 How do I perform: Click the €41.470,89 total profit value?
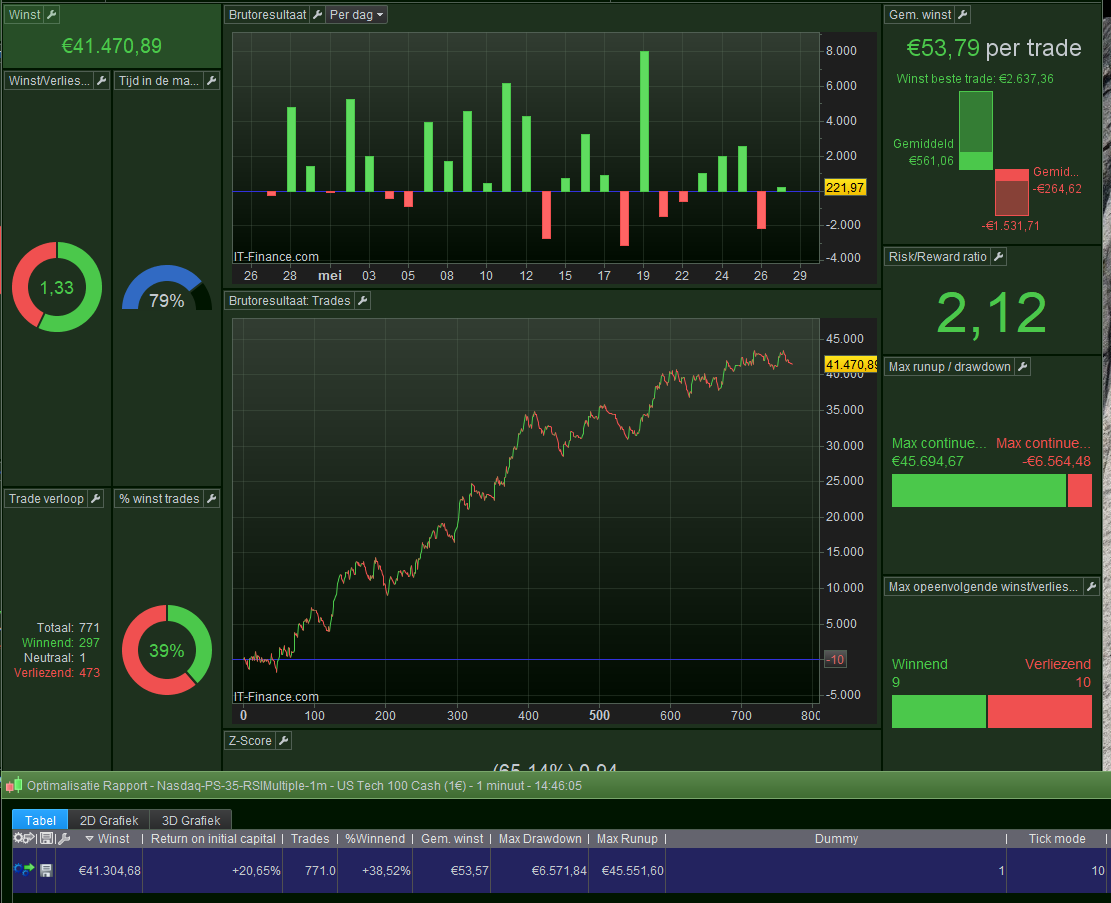pyautogui.click(x=112, y=46)
